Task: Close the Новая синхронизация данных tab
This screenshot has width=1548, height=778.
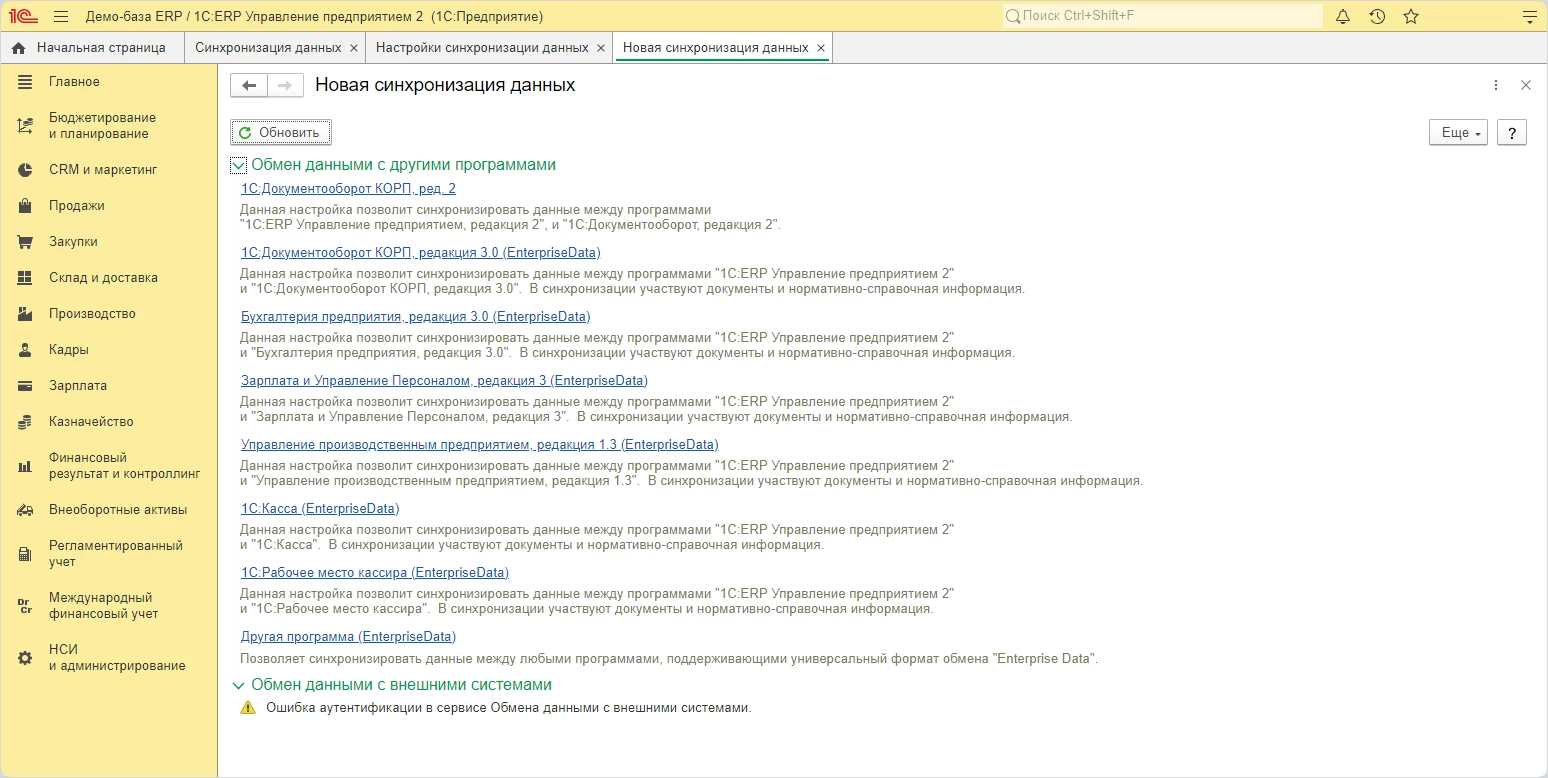Action: point(820,48)
